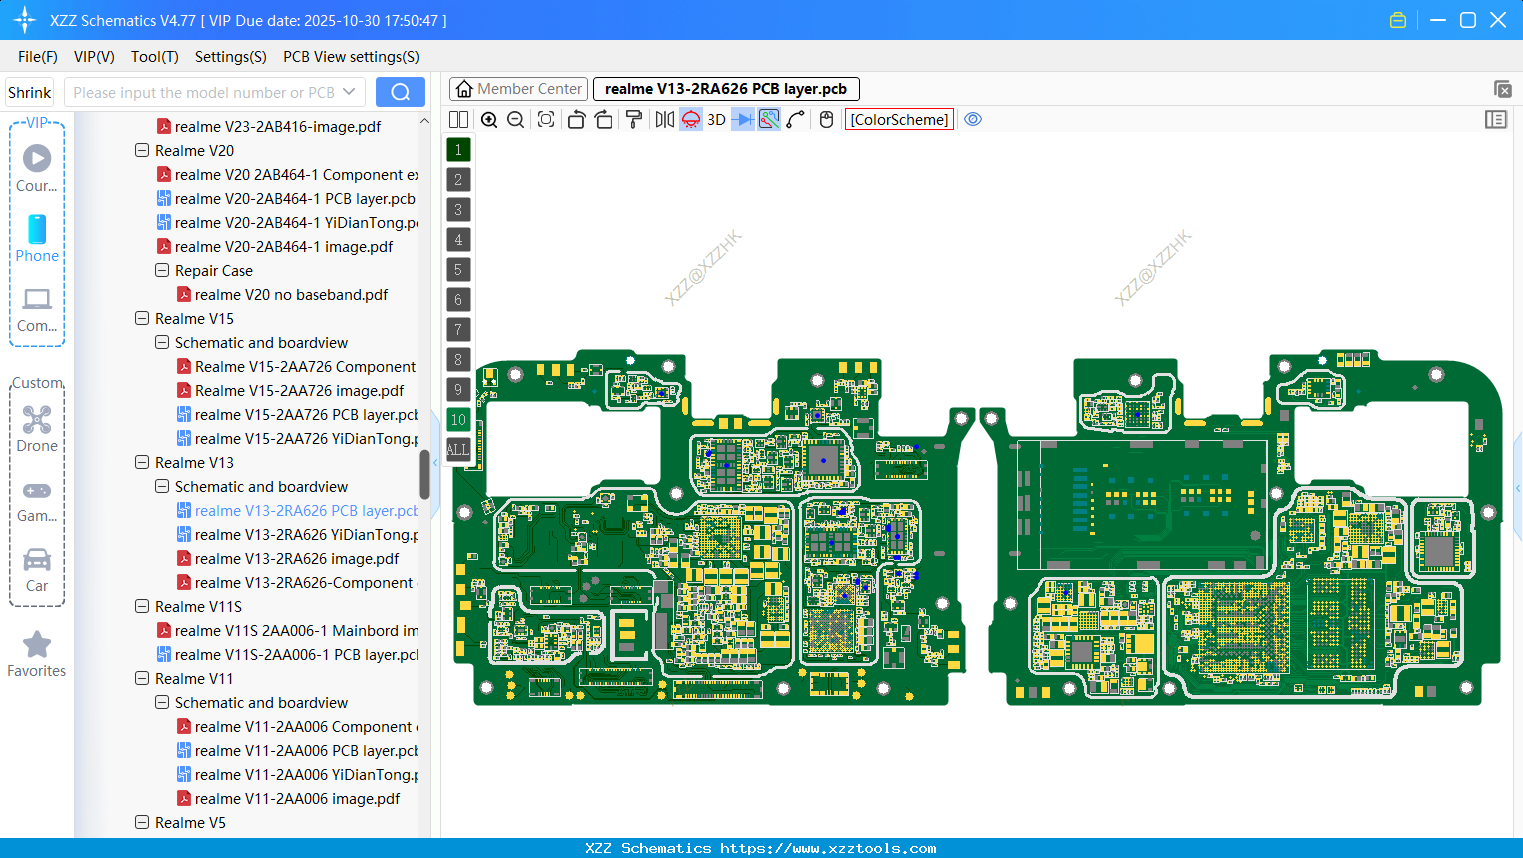
Task: Click the Member Center button
Action: pyautogui.click(x=518, y=88)
